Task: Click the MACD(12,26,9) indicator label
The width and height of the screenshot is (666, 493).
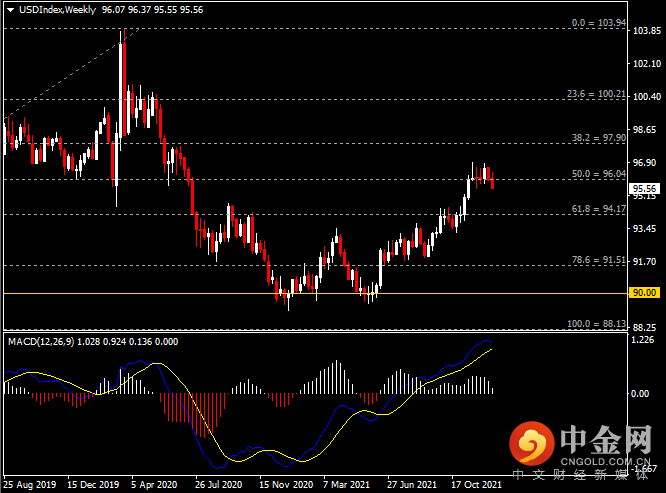Action: 41,342
